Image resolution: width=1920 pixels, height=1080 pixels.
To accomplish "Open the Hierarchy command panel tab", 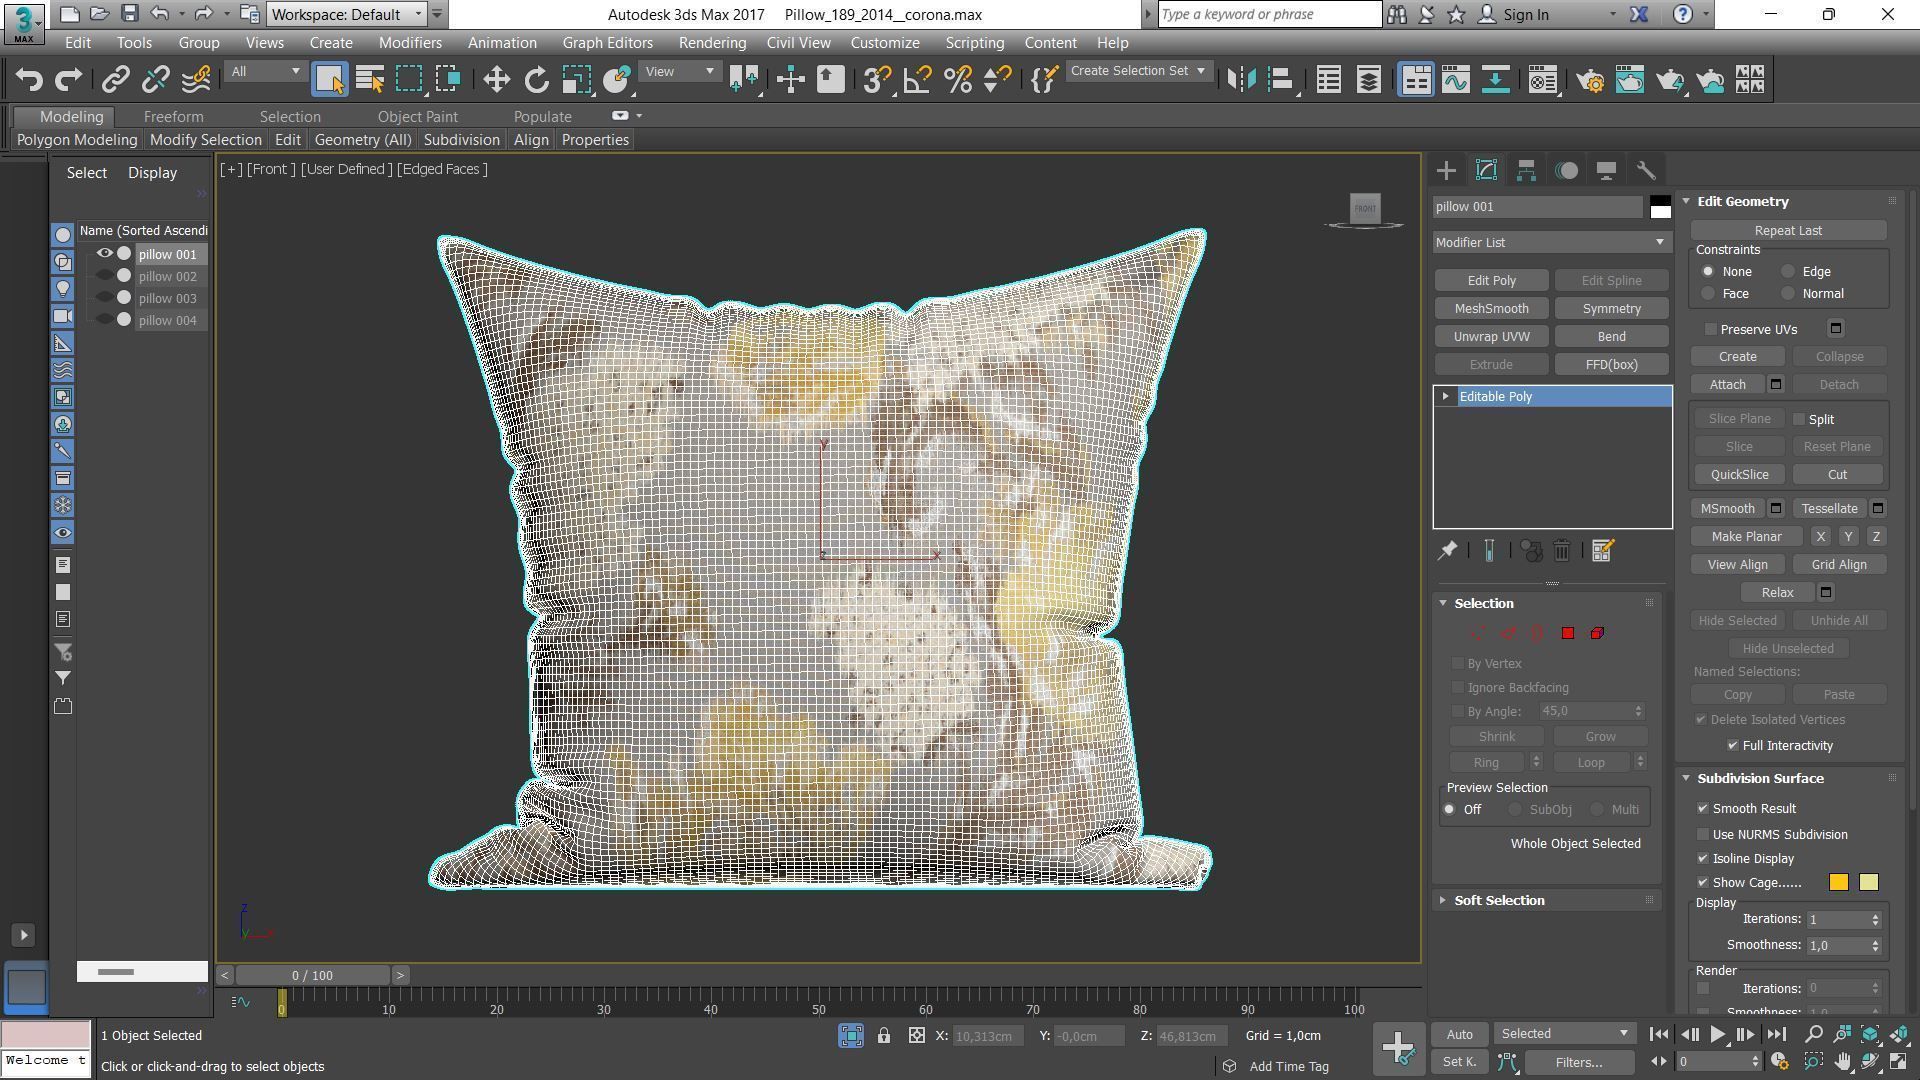I will (1526, 170).
